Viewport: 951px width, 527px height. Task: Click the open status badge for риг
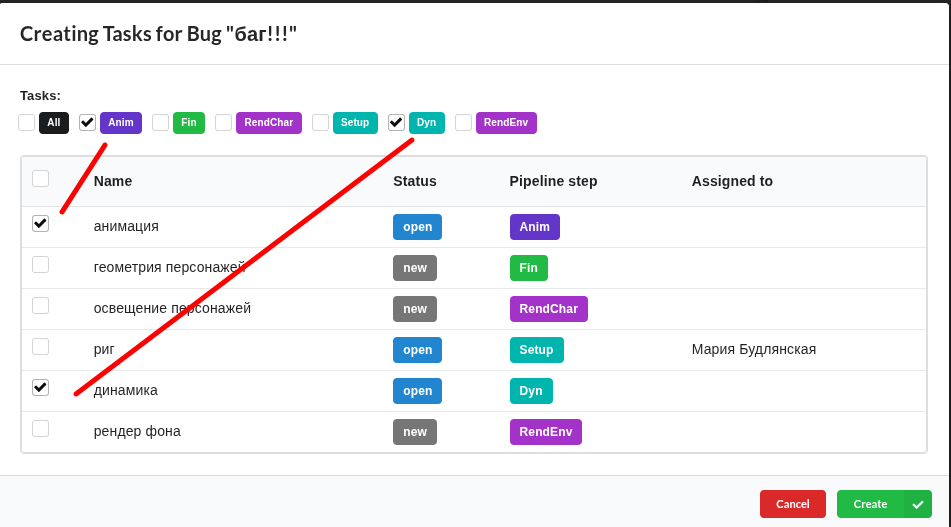417,350
